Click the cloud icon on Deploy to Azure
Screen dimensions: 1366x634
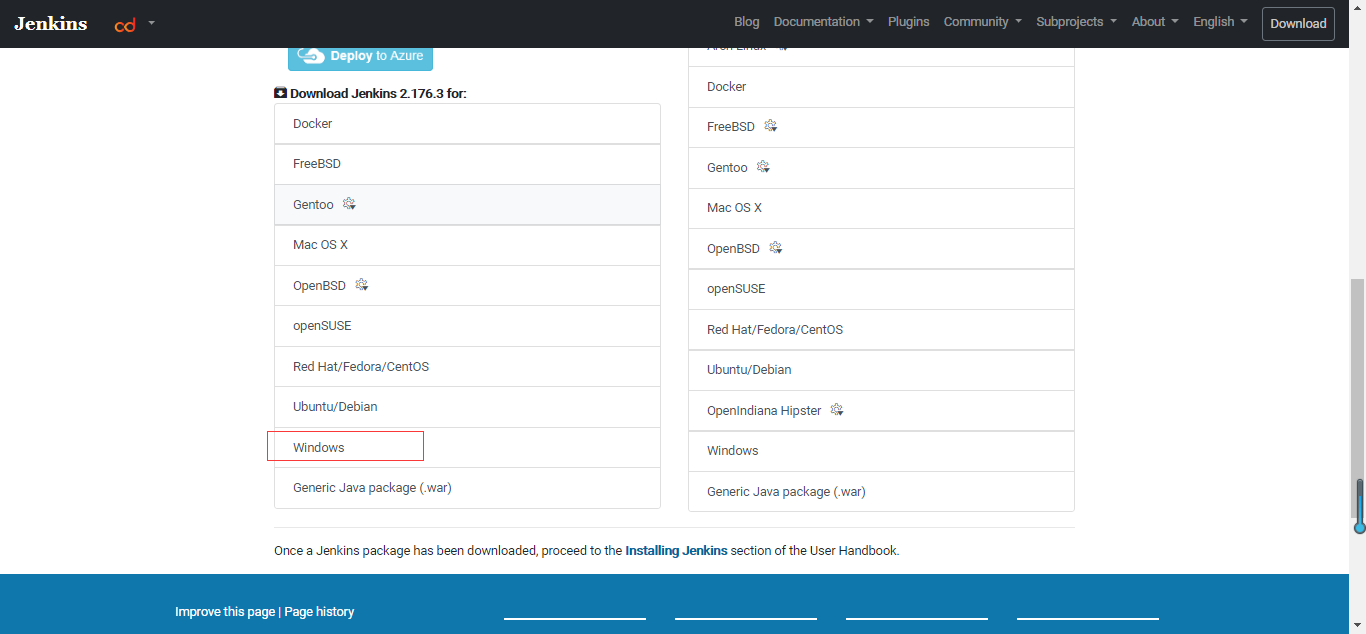[x=310, y=56]
